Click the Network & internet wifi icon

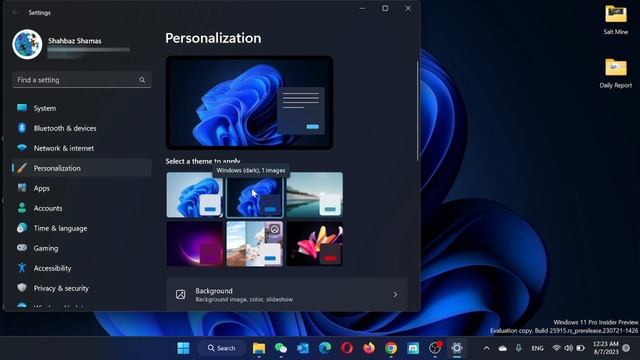pyautogui.click(x=22, y=148)
